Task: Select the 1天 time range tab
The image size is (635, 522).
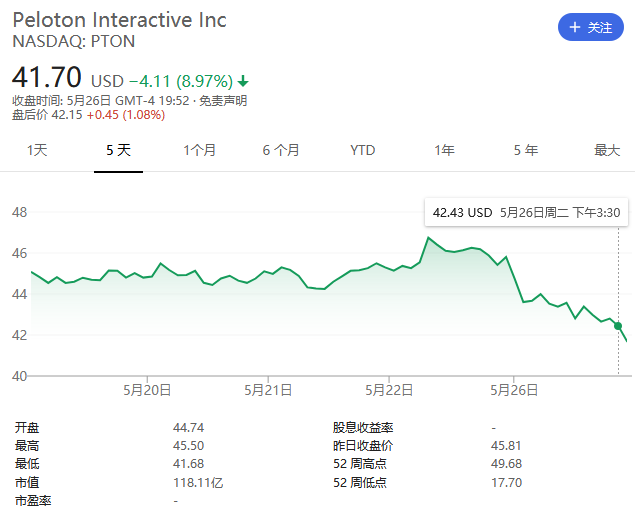Action: (37, 150)
